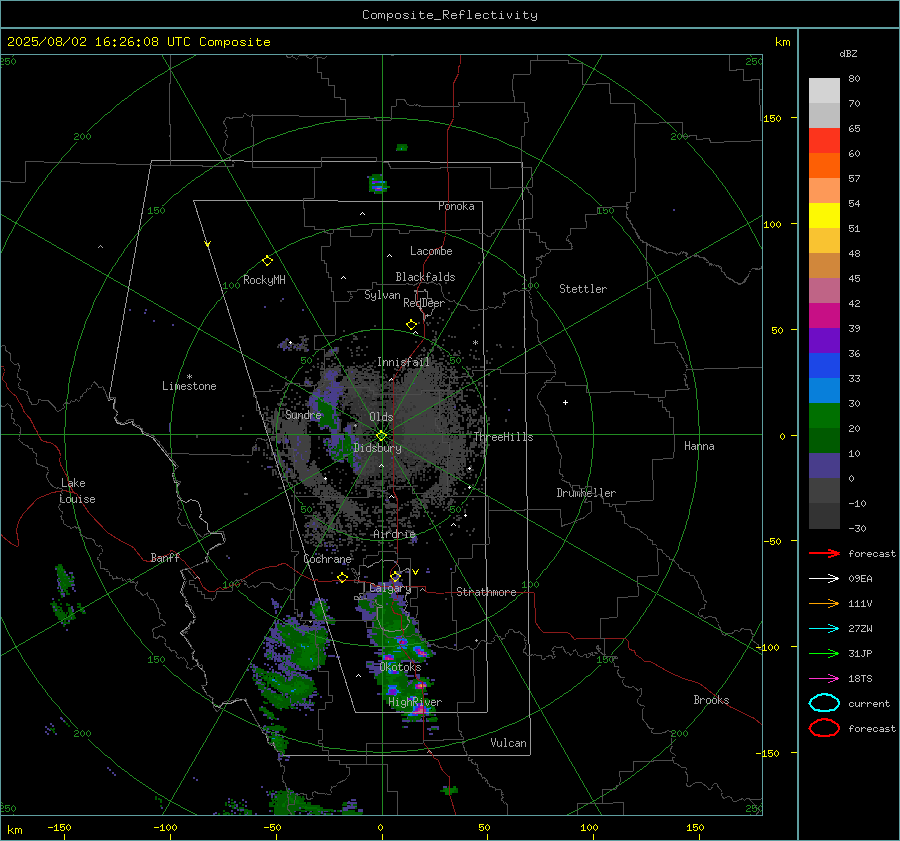Click the green echo cluster southwest of Lake Louise
The width and height of the screenshot is (900, 841).
click(x=65, y=597)
